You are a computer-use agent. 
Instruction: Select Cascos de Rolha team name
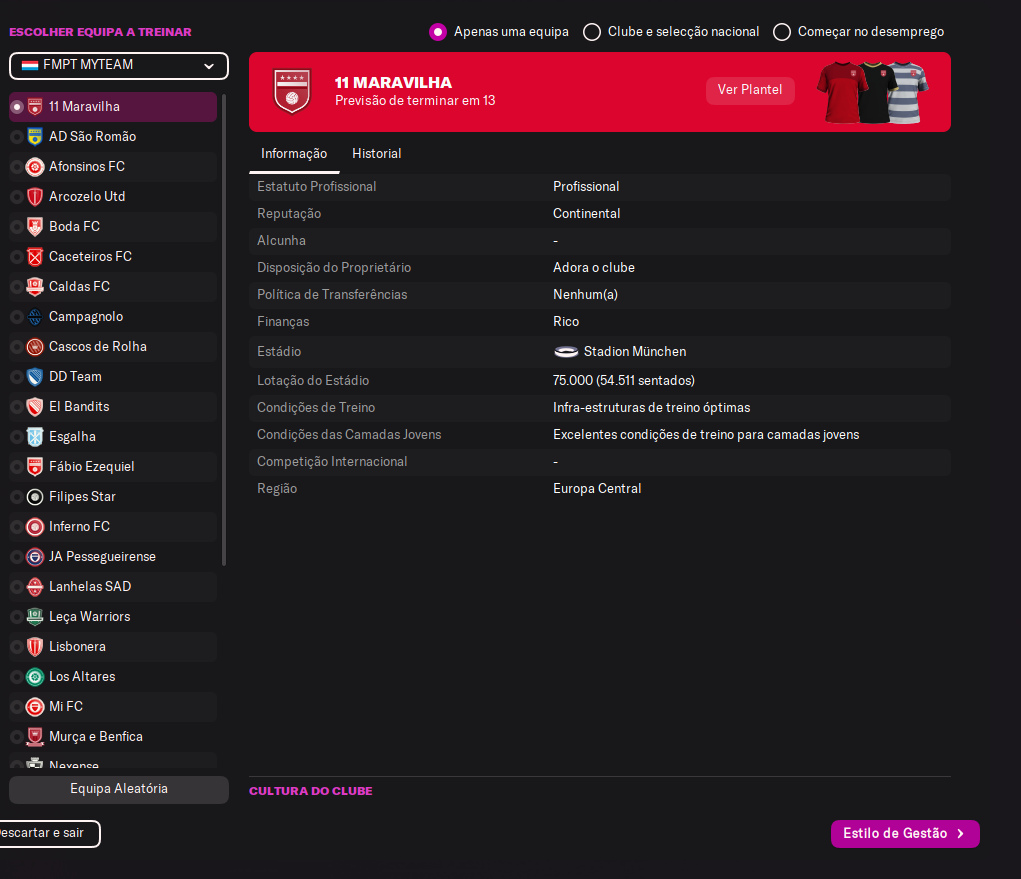pos(98,346)
